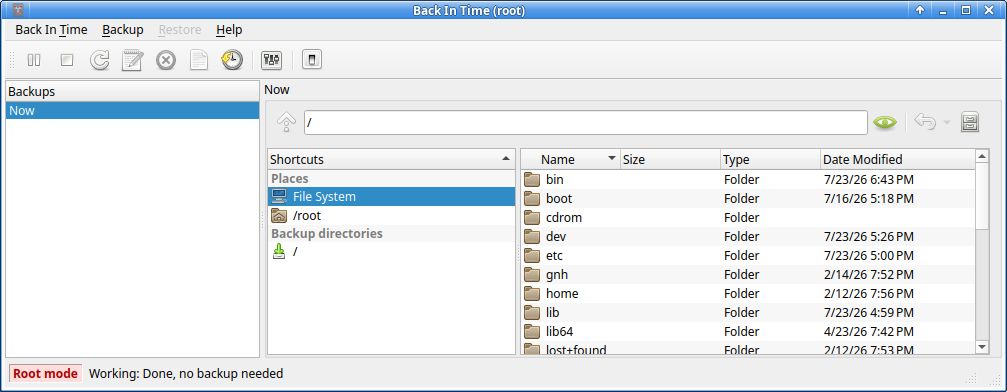Sort by the Date Modified column header
1007x392 pixels.
tap(897, 159)
